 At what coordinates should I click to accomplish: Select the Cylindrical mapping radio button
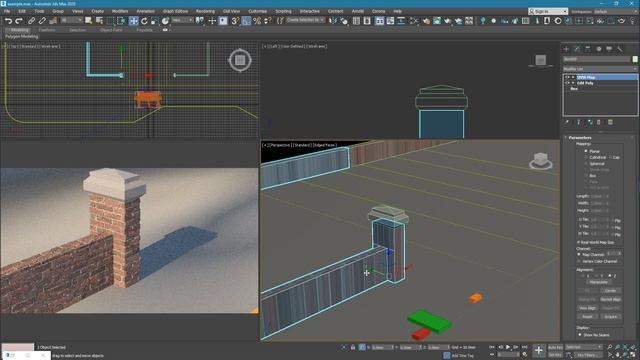point(586,157)
